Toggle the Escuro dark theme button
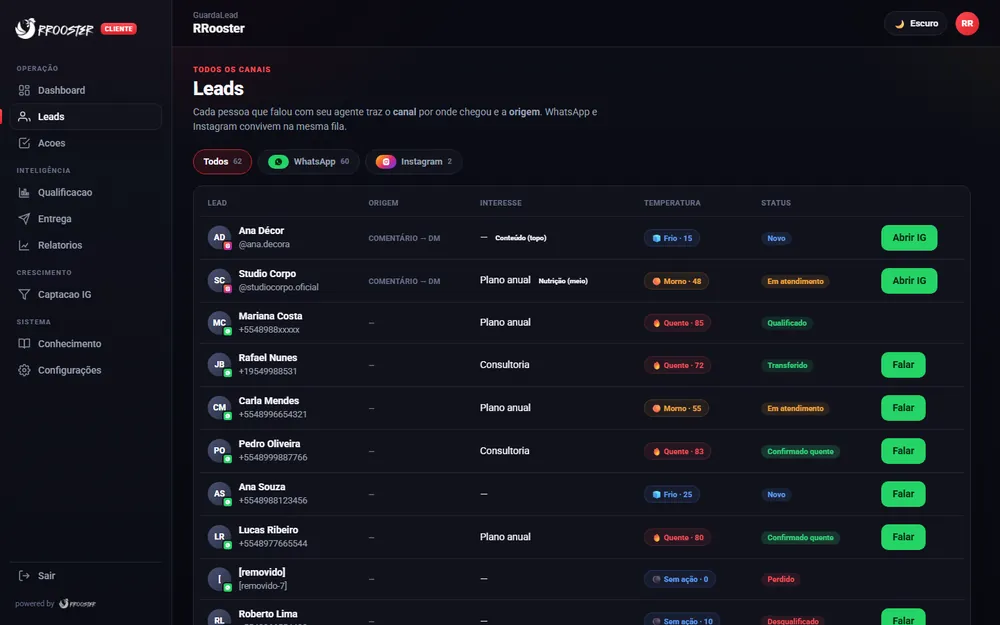1000x625 pixels. (x=916, y=24)
